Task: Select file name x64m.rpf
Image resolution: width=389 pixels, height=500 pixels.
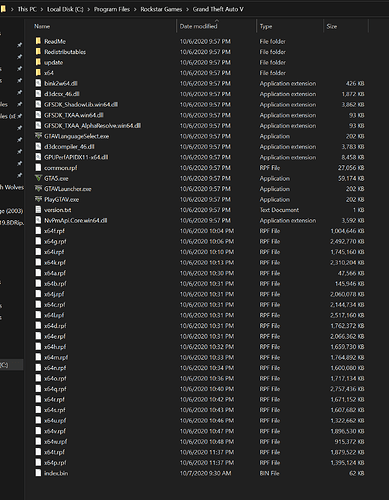Action: coord(56,357)
